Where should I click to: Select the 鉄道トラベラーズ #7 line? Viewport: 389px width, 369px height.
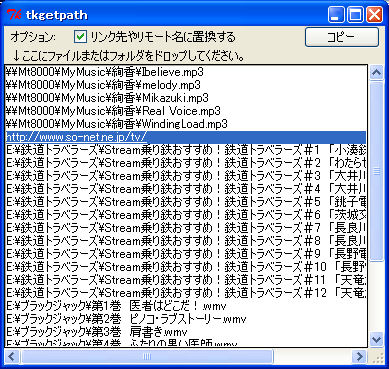186,228
